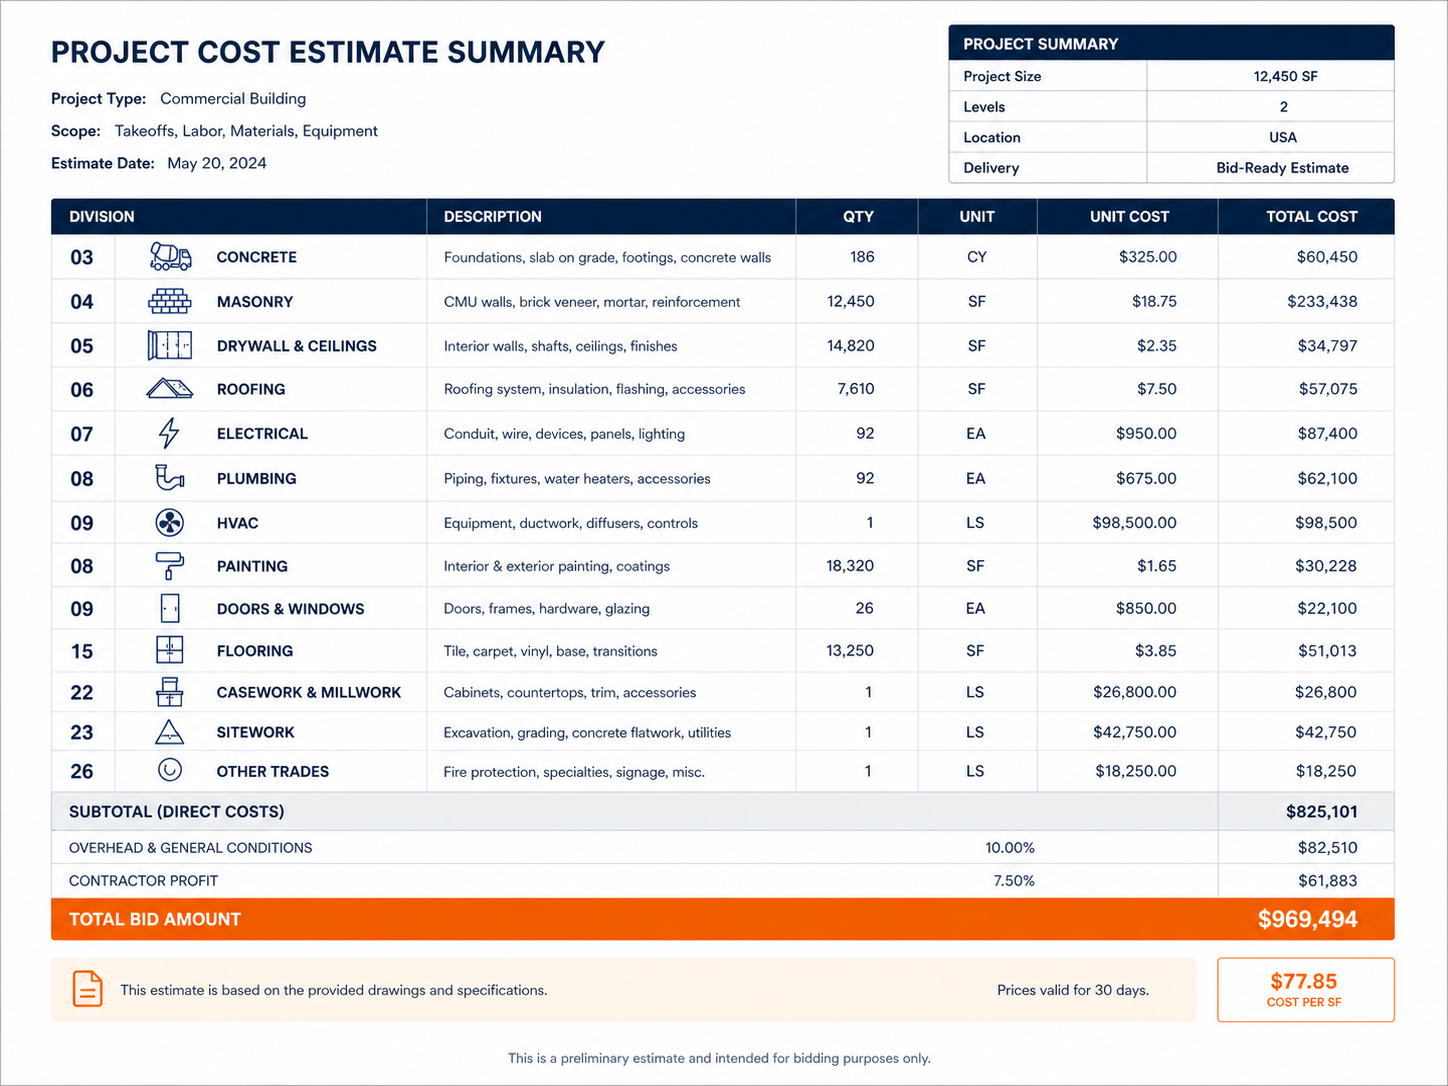
Task: Click the 10.00% overhead percentage
Action: (x=1010, y=847)
